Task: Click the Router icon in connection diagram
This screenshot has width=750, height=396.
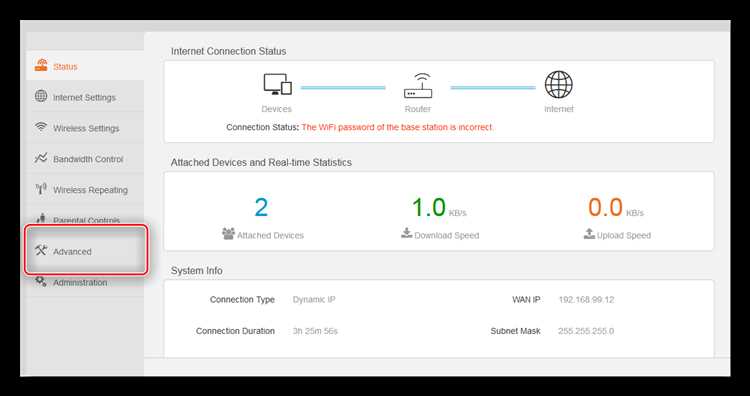Action: click(418, 85)
